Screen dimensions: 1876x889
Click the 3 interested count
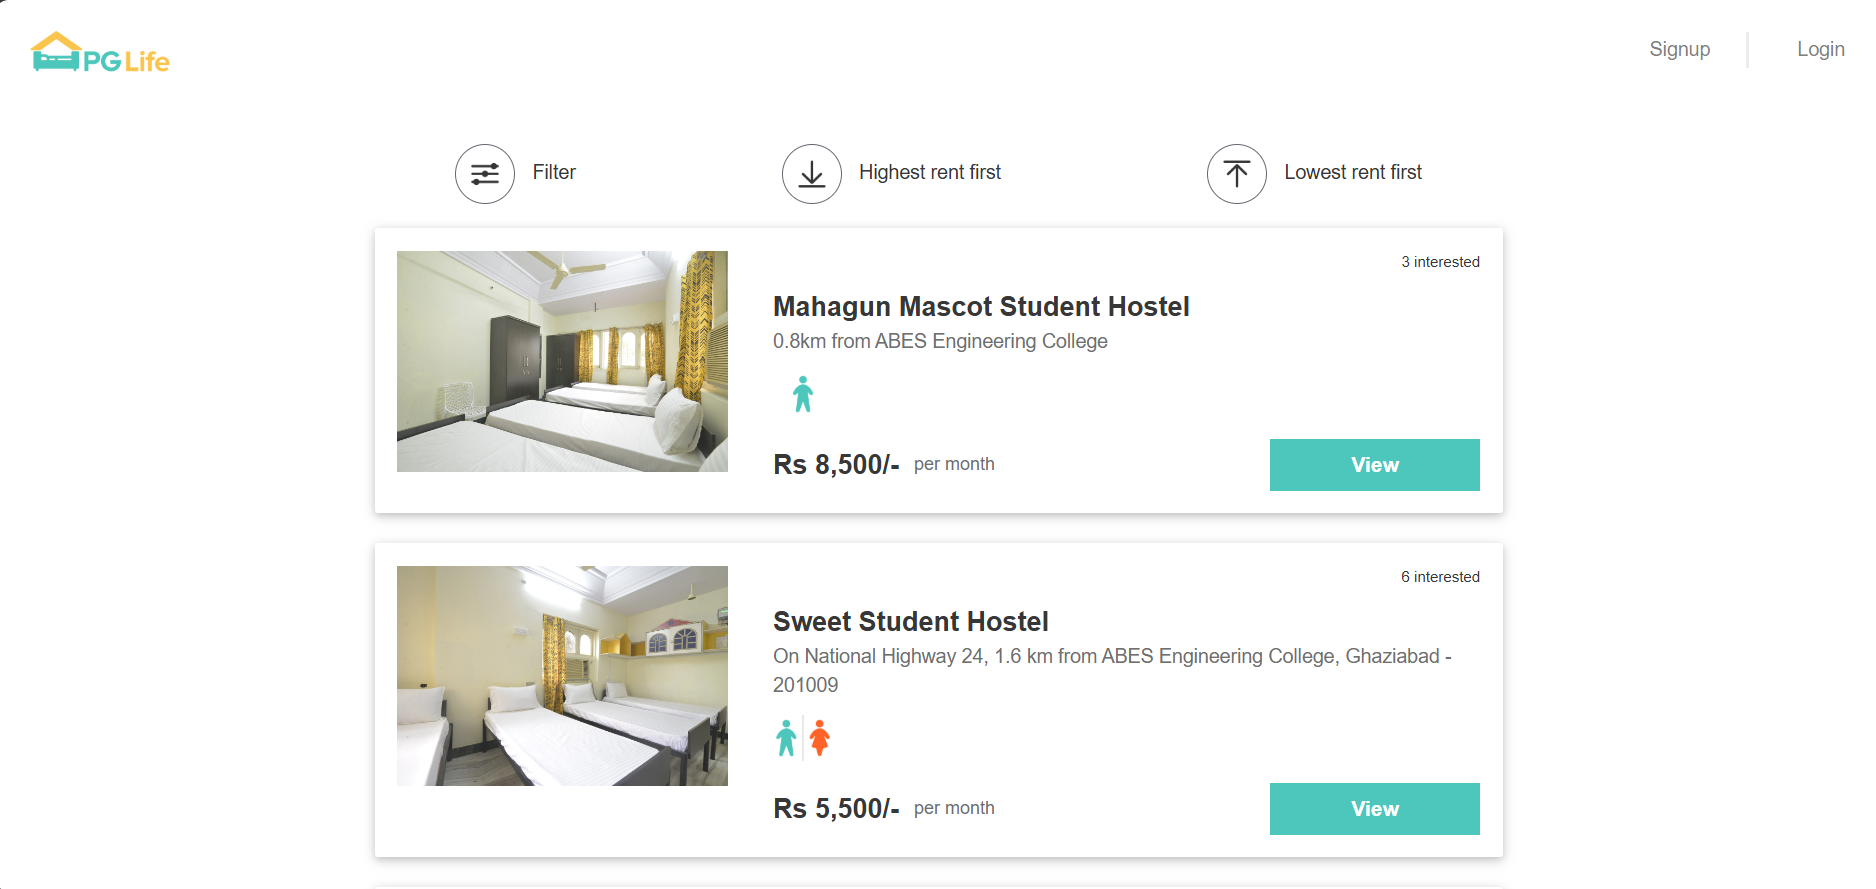pyautogui.click(x=1440, y=262)
